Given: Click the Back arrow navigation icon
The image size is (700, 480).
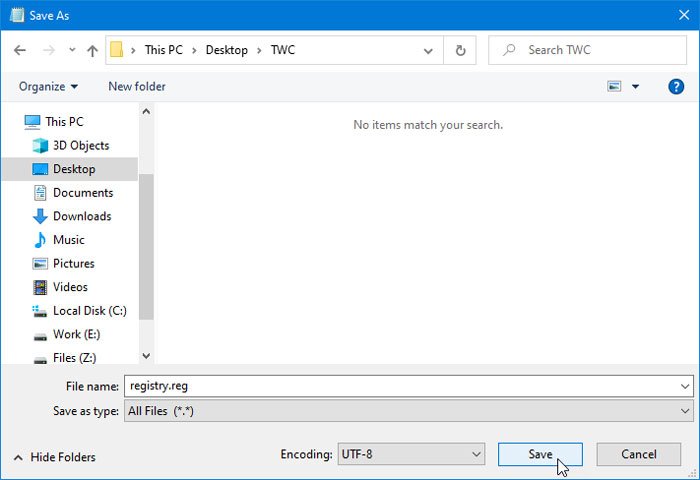Looking at the screenshot, I should (x=20, y=50).
